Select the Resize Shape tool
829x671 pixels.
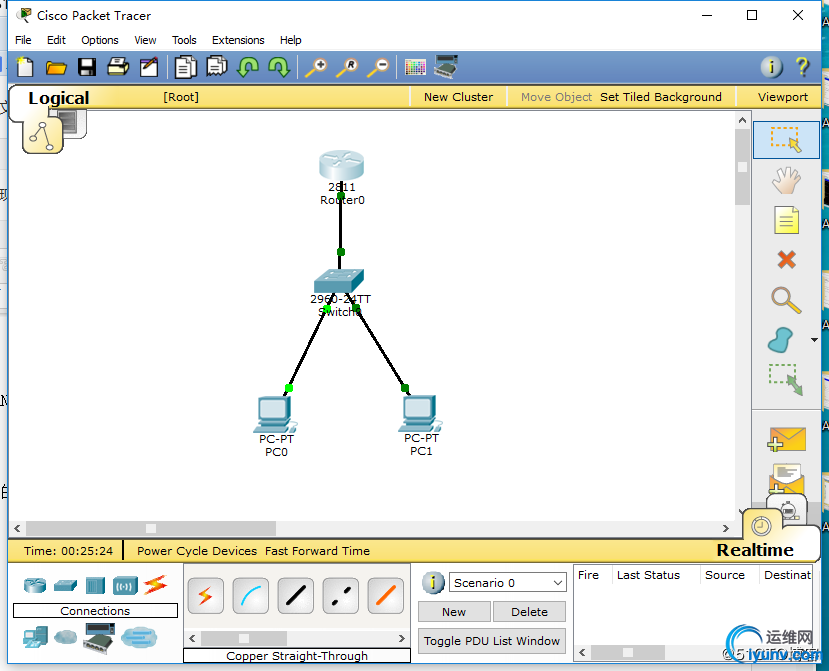[x=785, y=379]
